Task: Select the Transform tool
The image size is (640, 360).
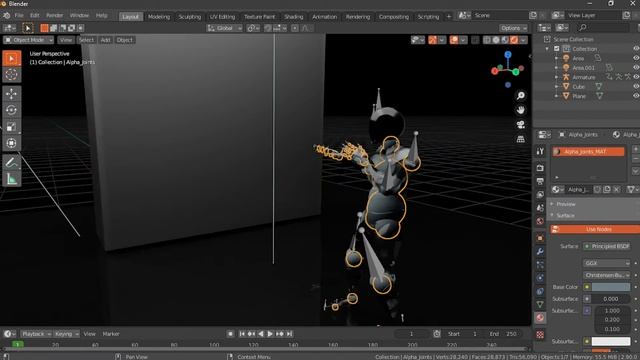Action: pos(11,143)
